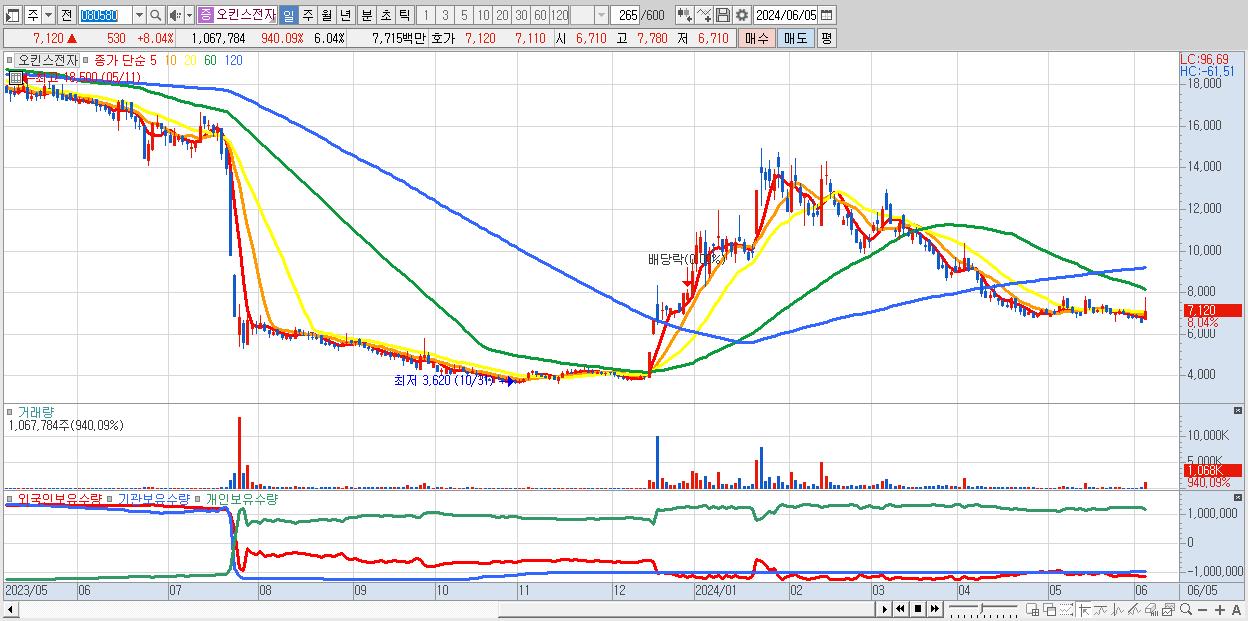Click the play button in bottom controls
This screenshot has width=1248, height=621.
pyautogui.click(x=884, y=609)
